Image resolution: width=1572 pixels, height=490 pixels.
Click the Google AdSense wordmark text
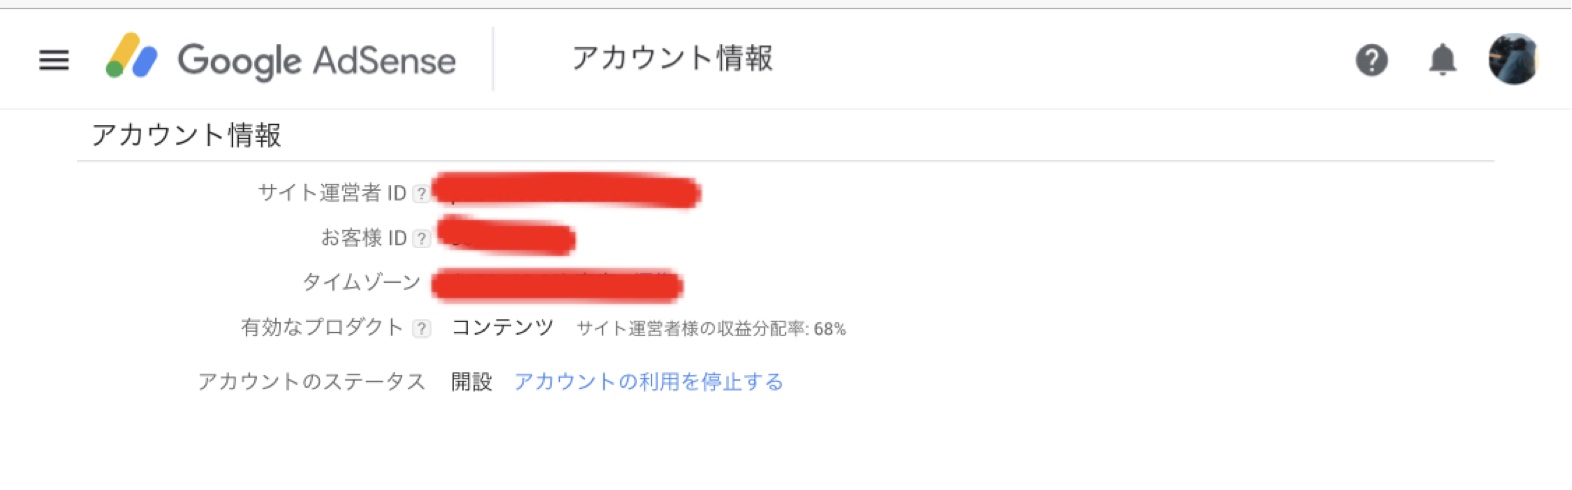coord(317,60)
